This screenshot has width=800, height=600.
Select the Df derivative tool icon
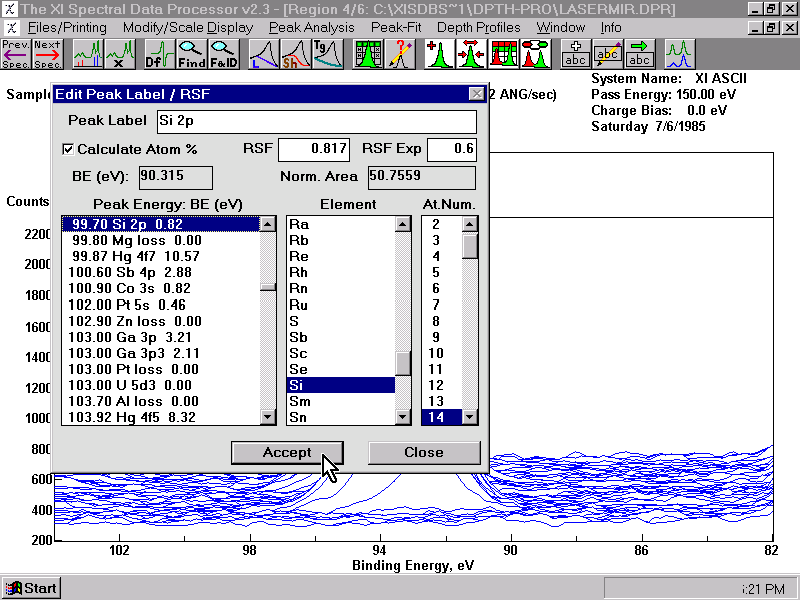pyautogui.click(x=160, y=54)
